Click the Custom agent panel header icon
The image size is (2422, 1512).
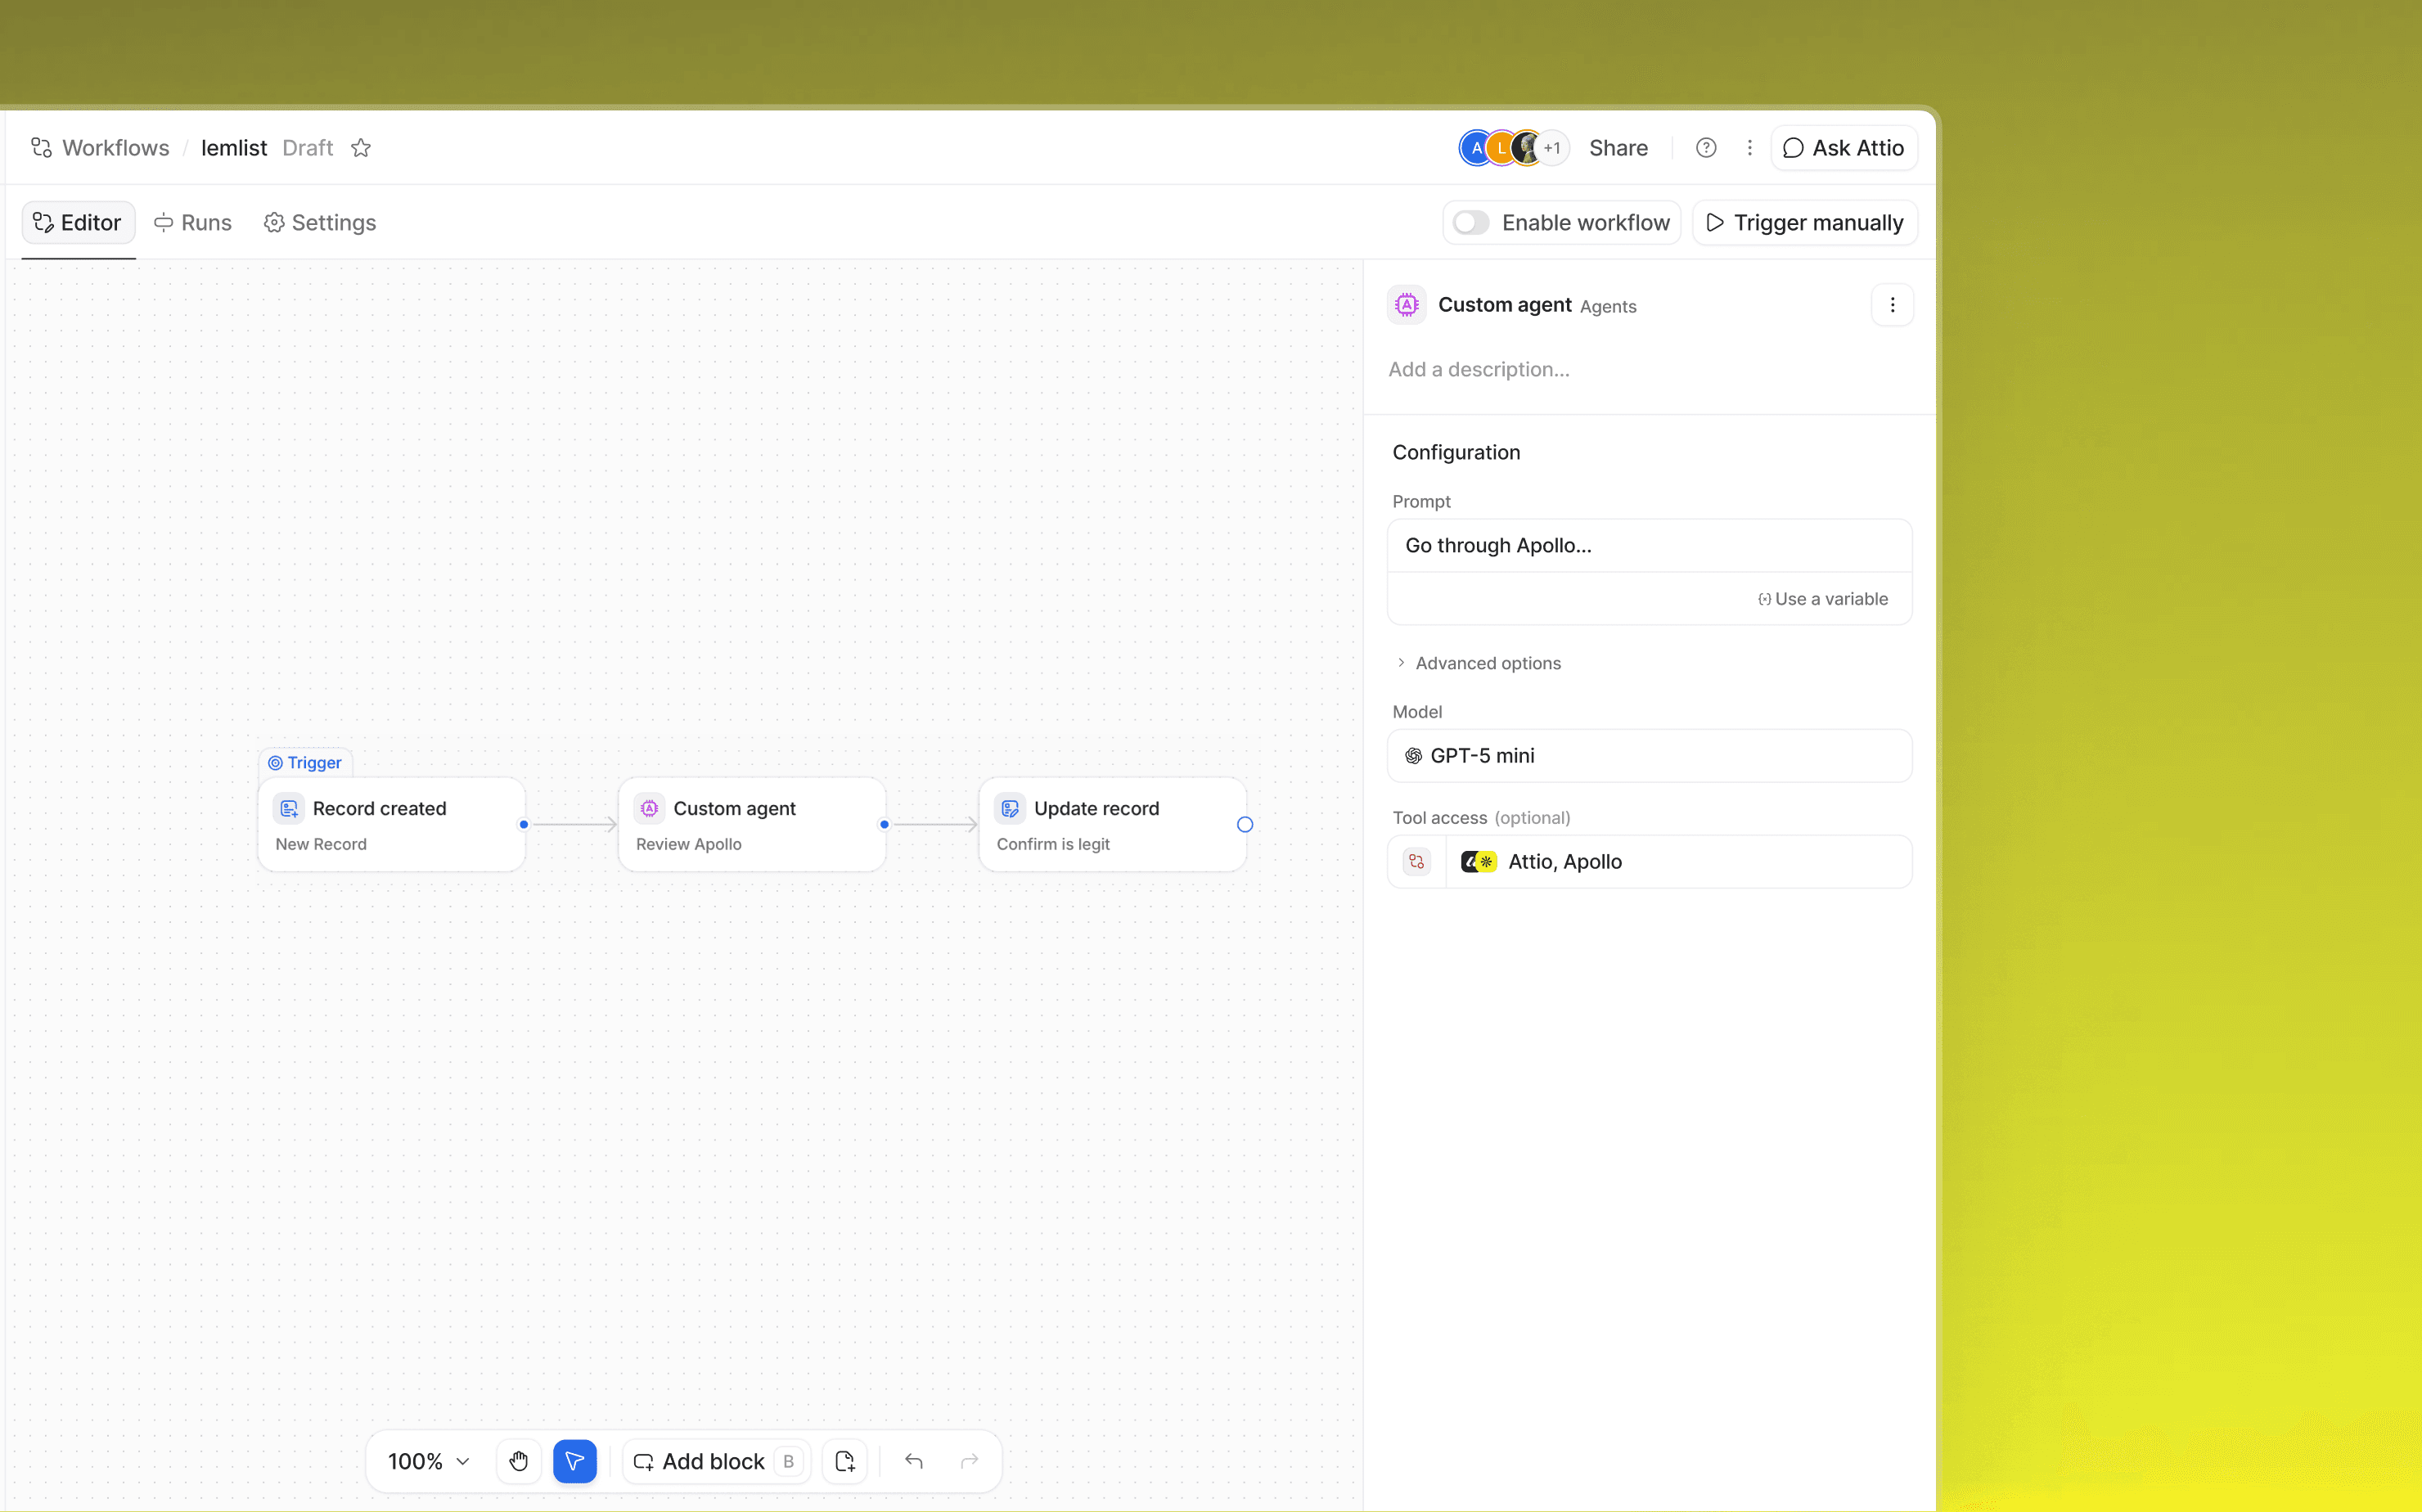(x=1407, y=305)
